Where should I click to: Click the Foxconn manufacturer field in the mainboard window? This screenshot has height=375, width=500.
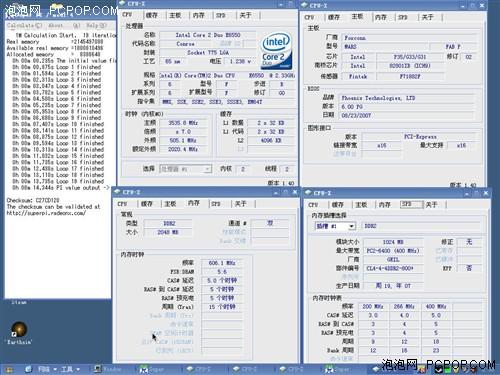pos(409,38)
